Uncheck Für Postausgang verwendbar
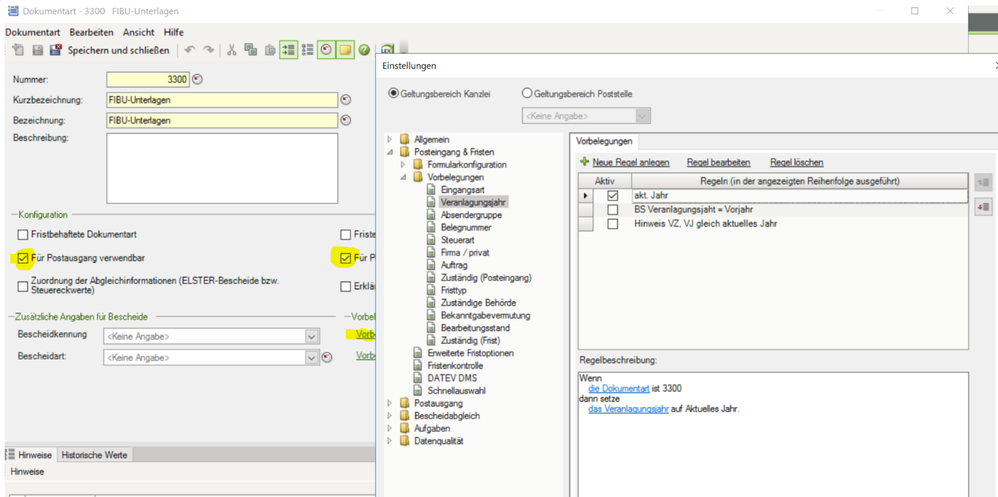This screenshot has height=497, width=998. [24, 258]
